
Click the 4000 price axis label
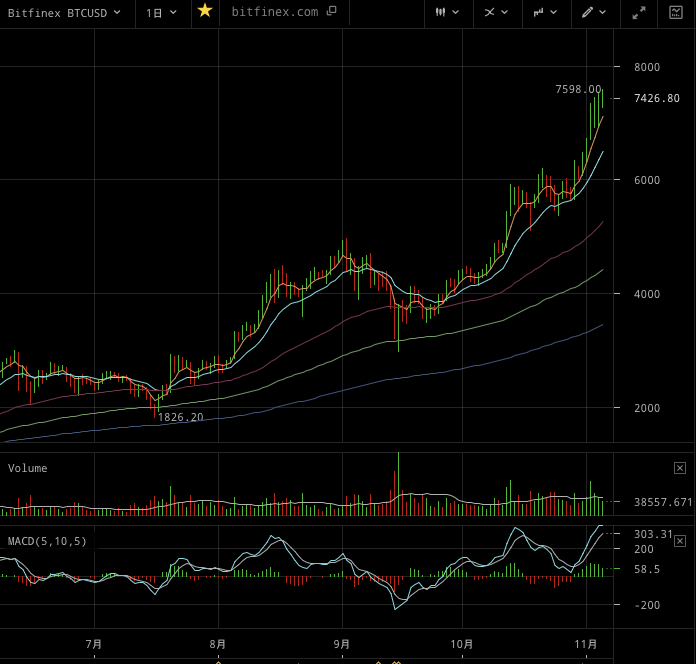647,294
